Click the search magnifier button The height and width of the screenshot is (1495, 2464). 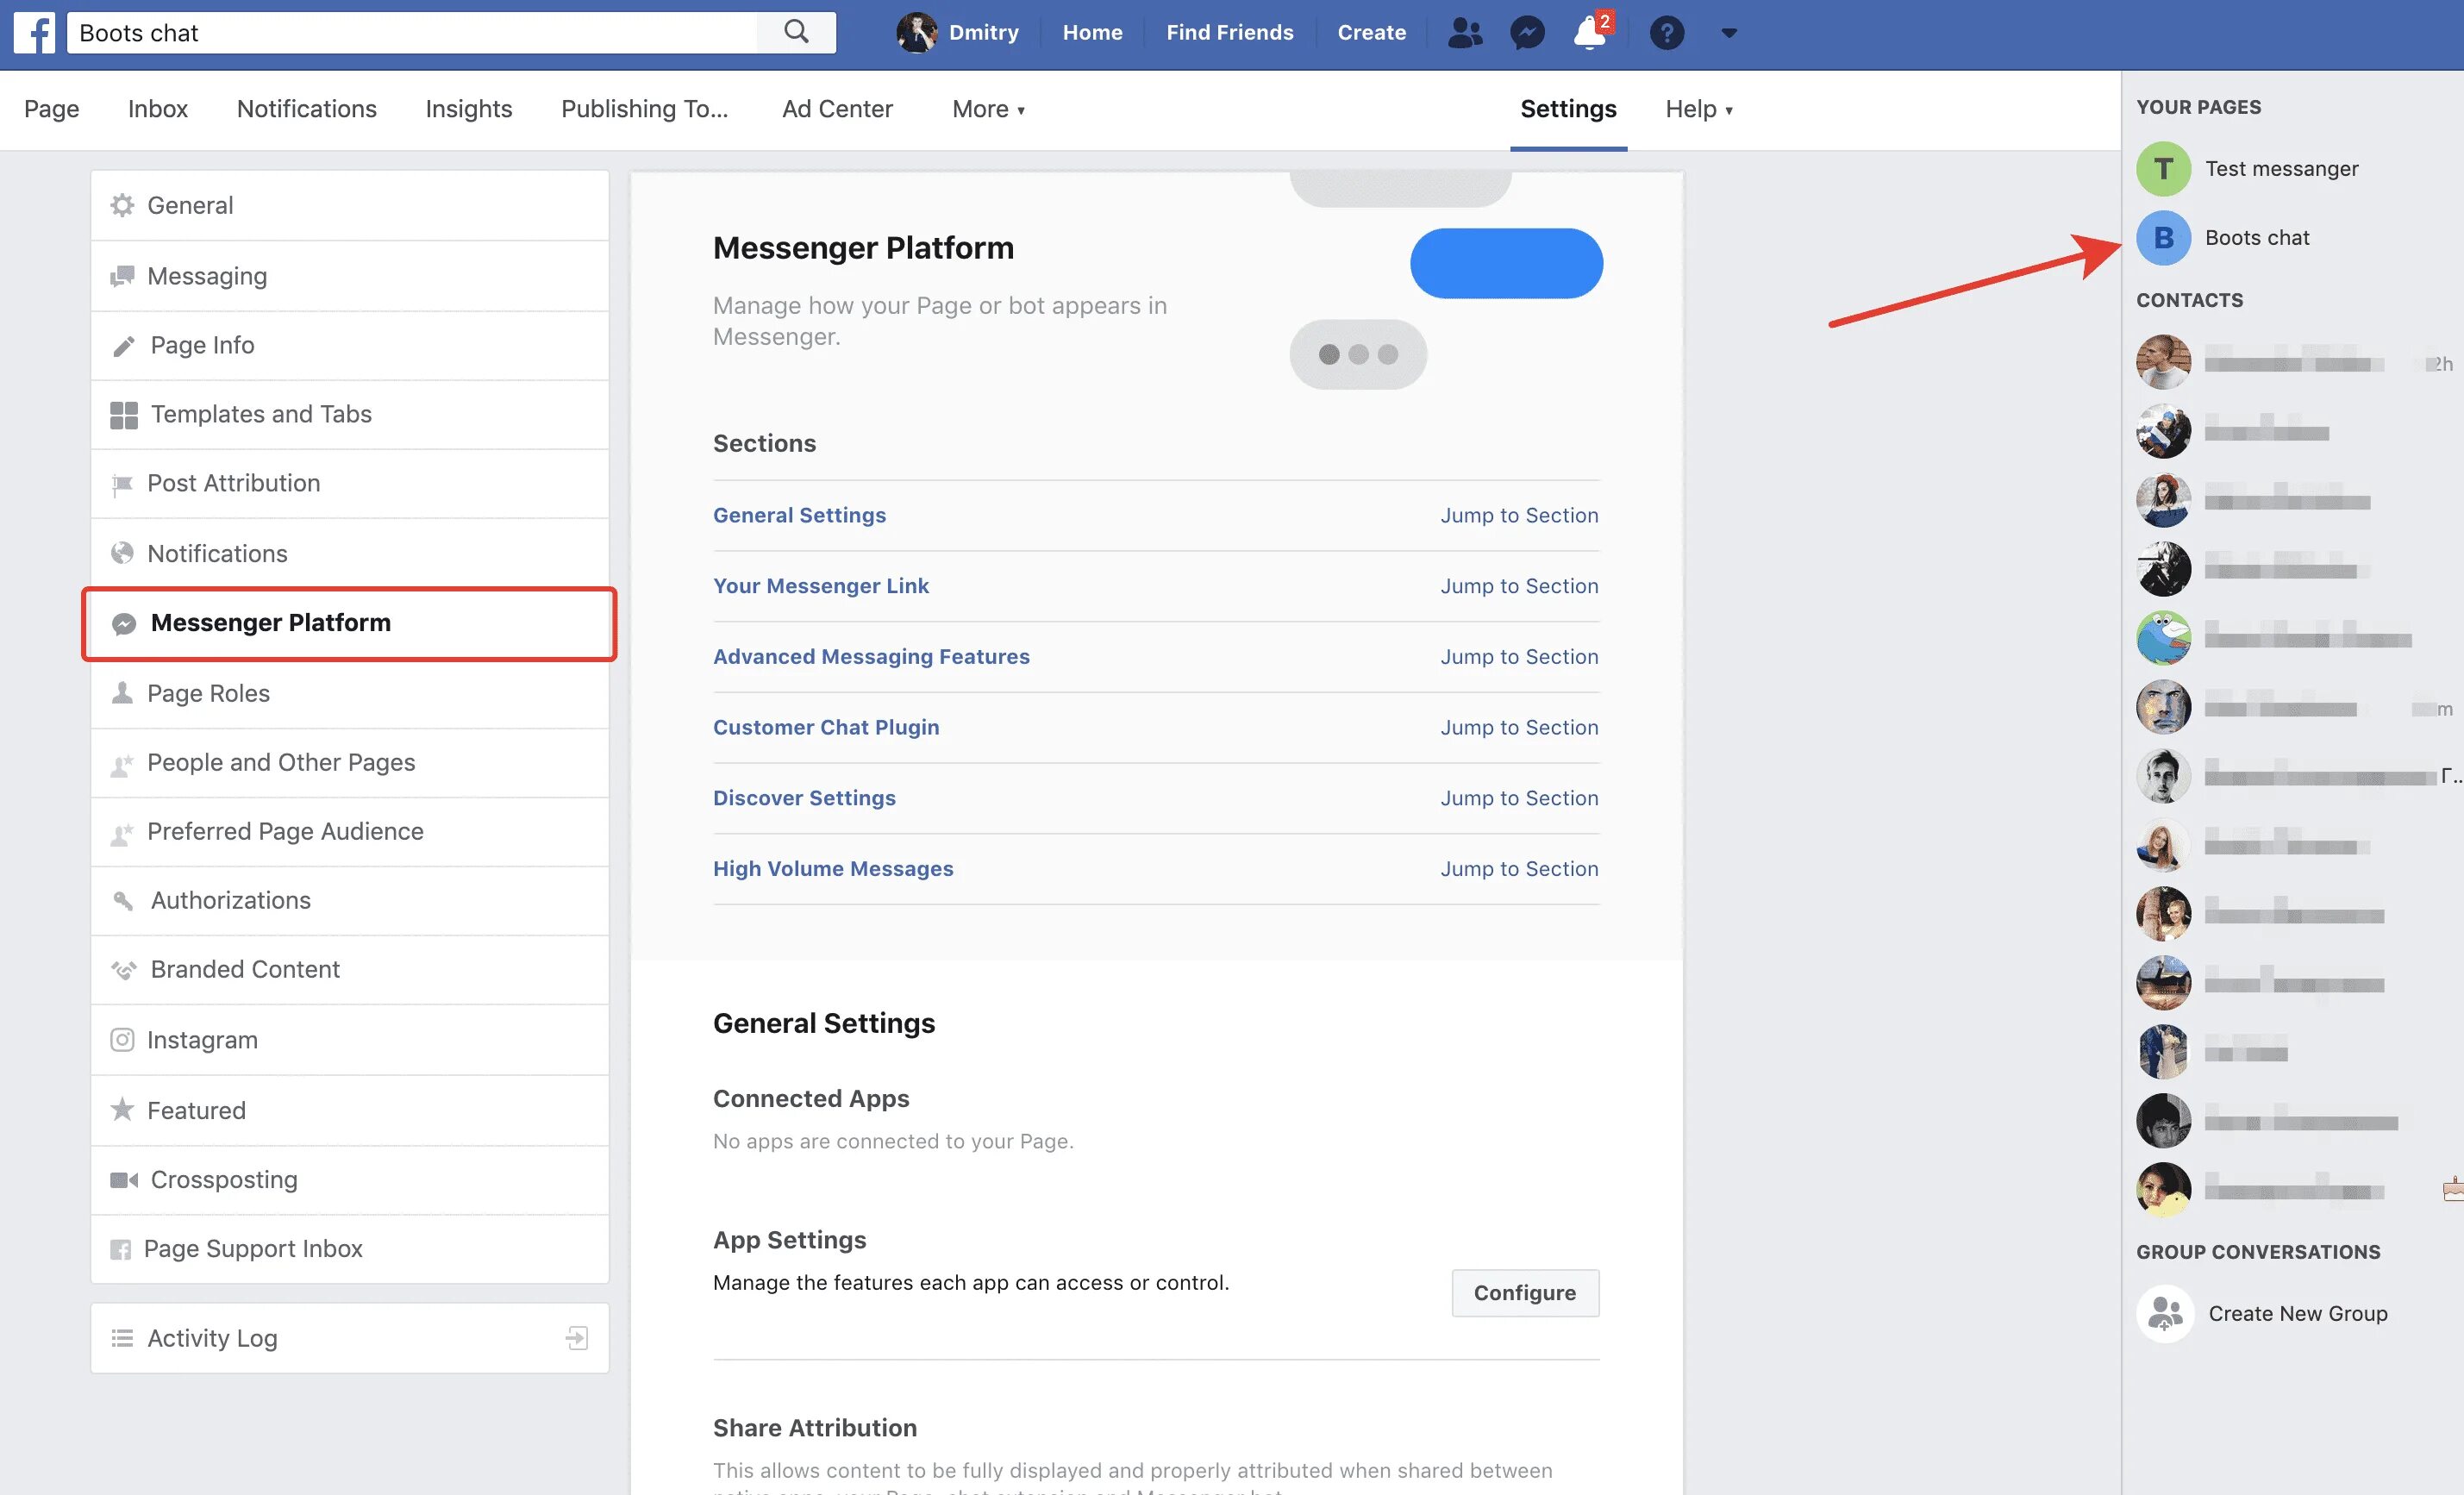[x=796, y=33]
